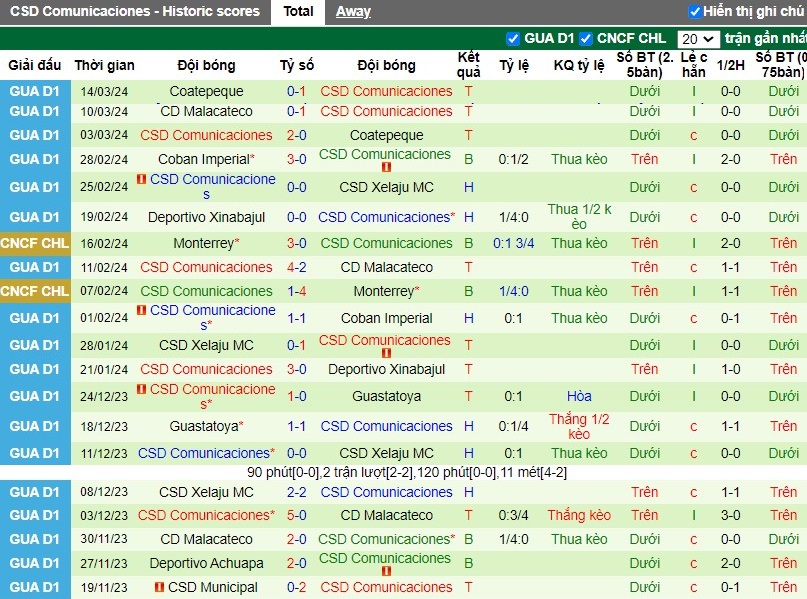Open the 1-4 score against Monterrey

296,291
